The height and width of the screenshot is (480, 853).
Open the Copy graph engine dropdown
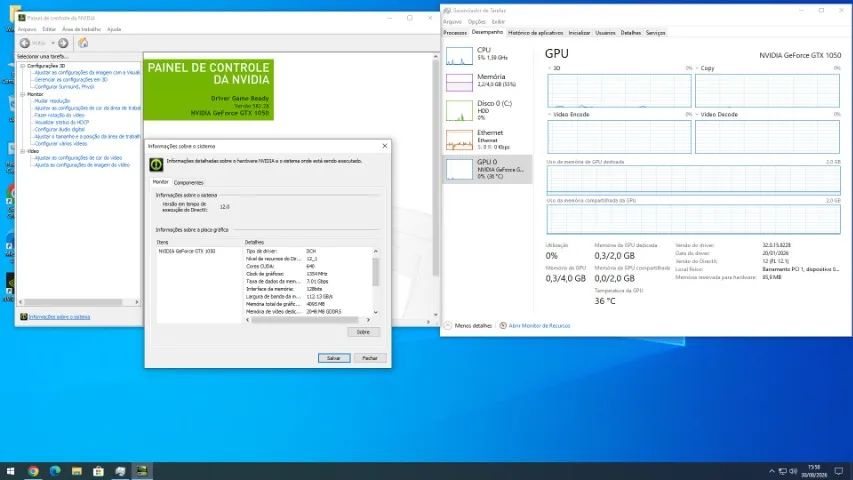coord(697,69)
